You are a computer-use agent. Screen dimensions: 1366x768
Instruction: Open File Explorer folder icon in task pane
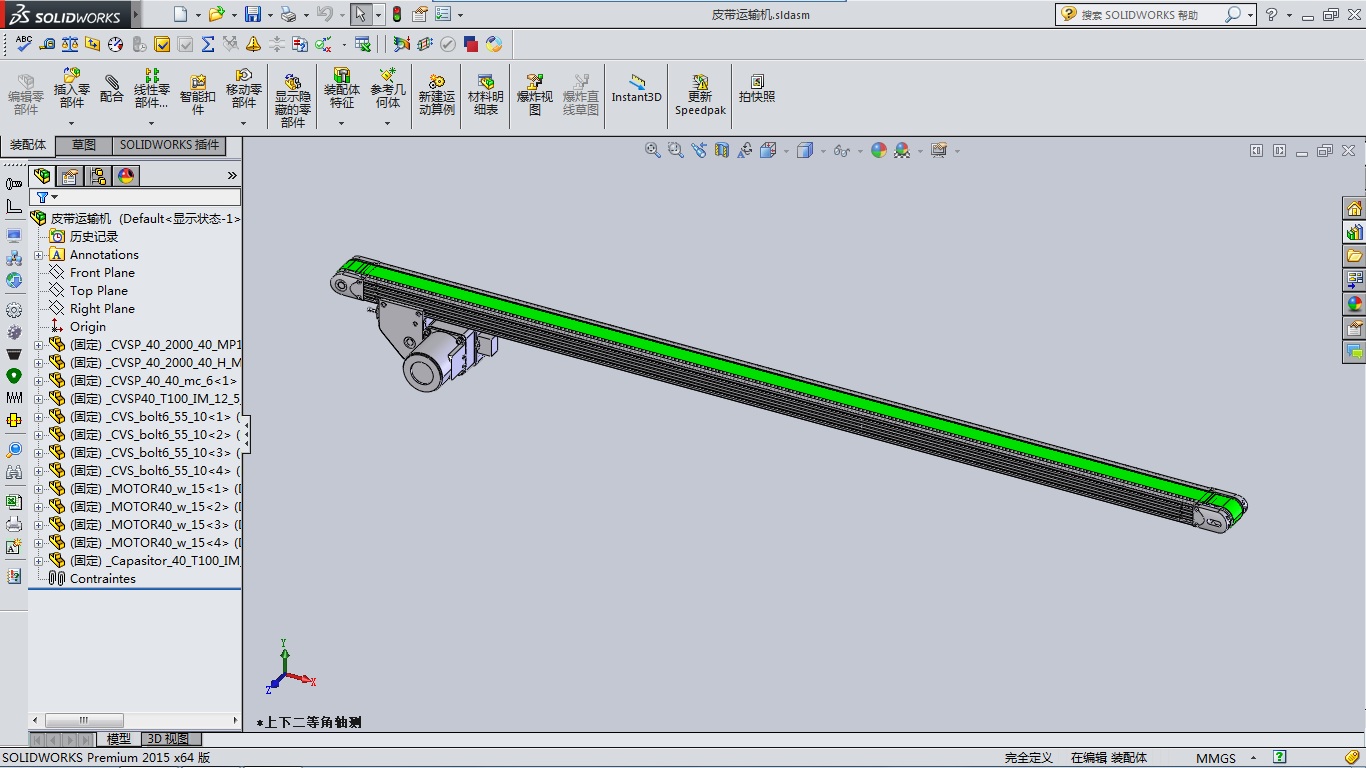1354,256
